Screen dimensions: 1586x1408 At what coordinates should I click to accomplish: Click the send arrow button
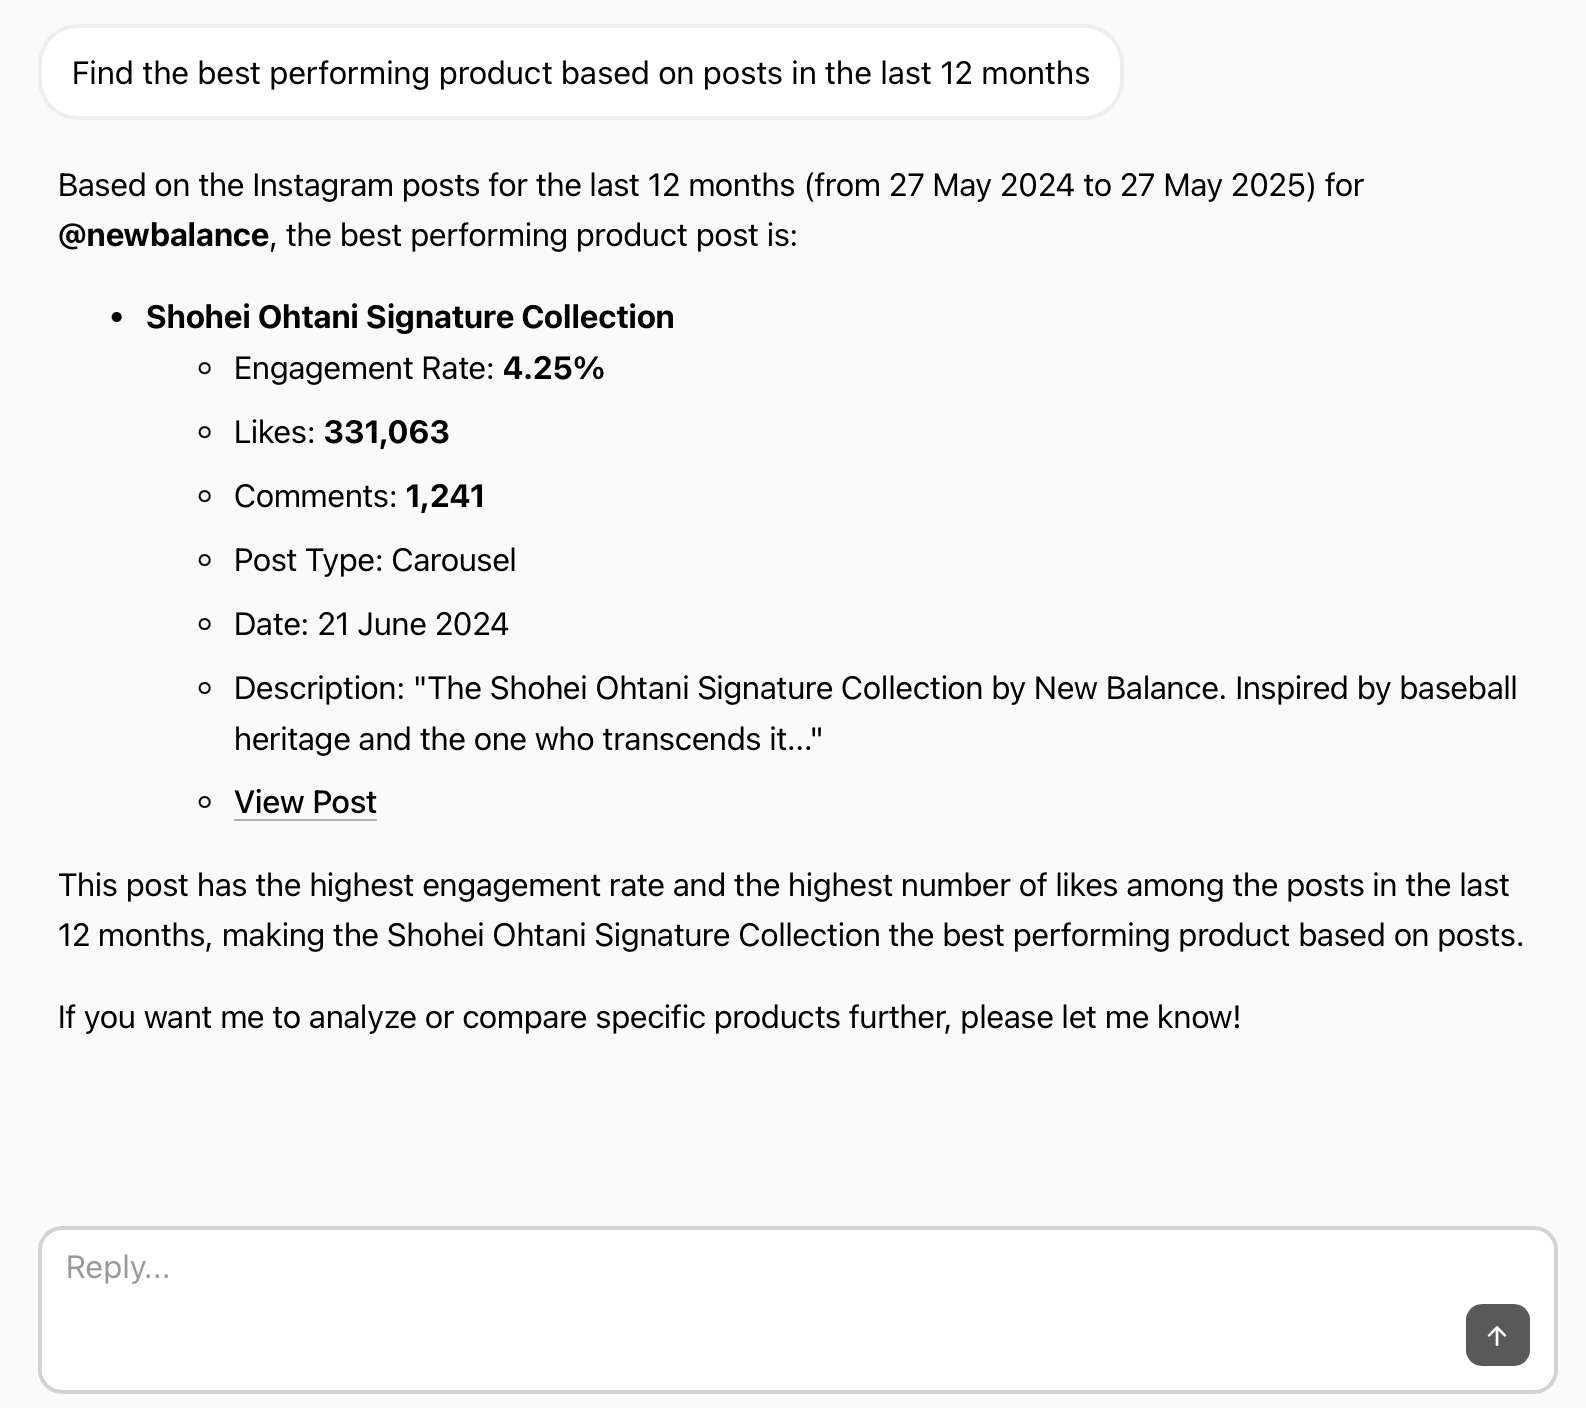point(1497,1335)
